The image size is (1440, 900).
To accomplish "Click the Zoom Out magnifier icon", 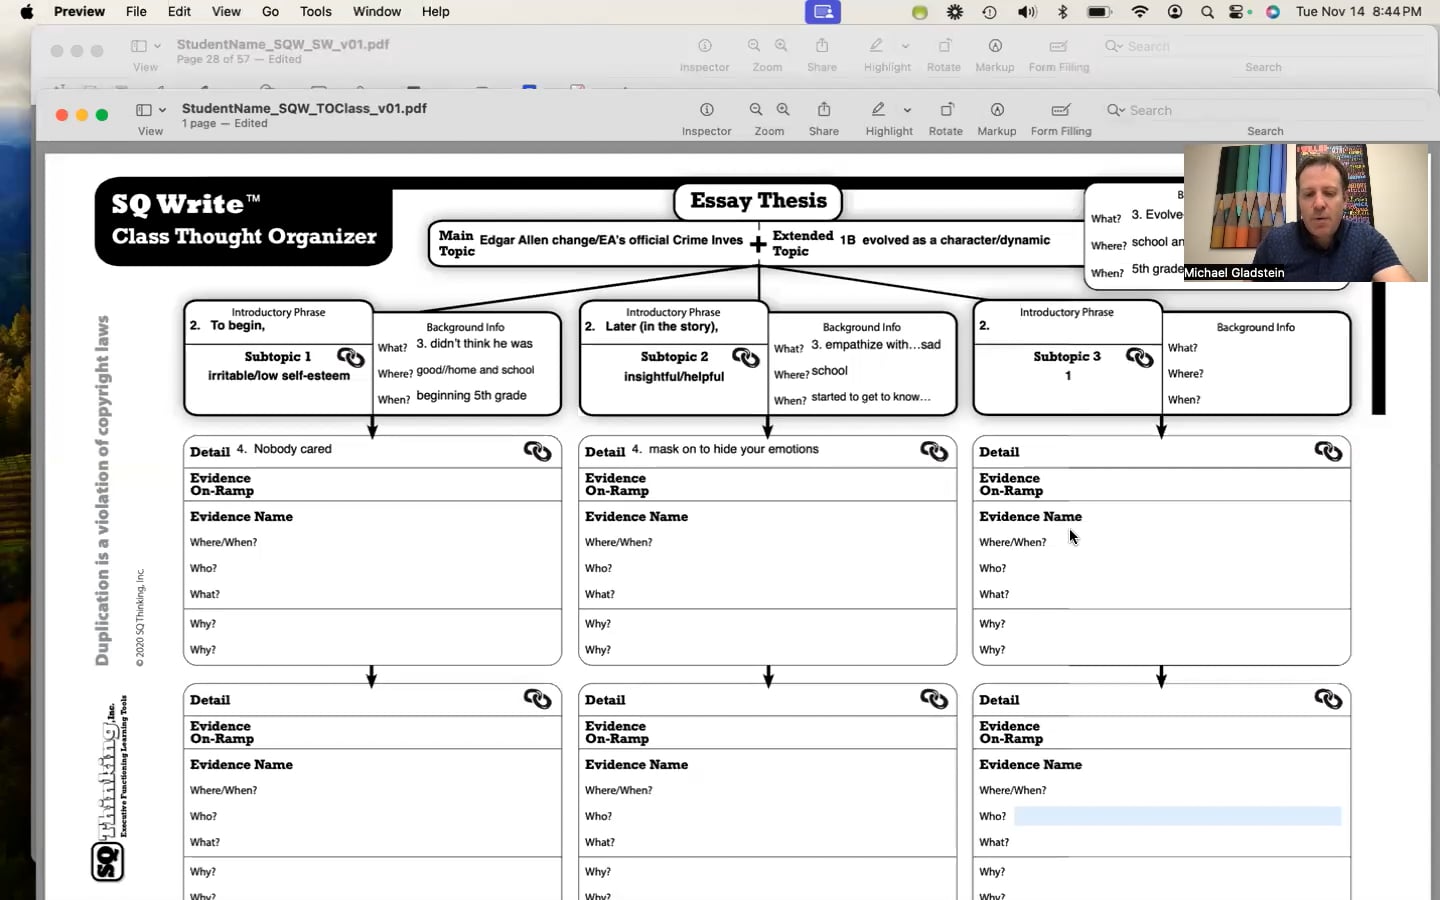I will tap(756, 110).
